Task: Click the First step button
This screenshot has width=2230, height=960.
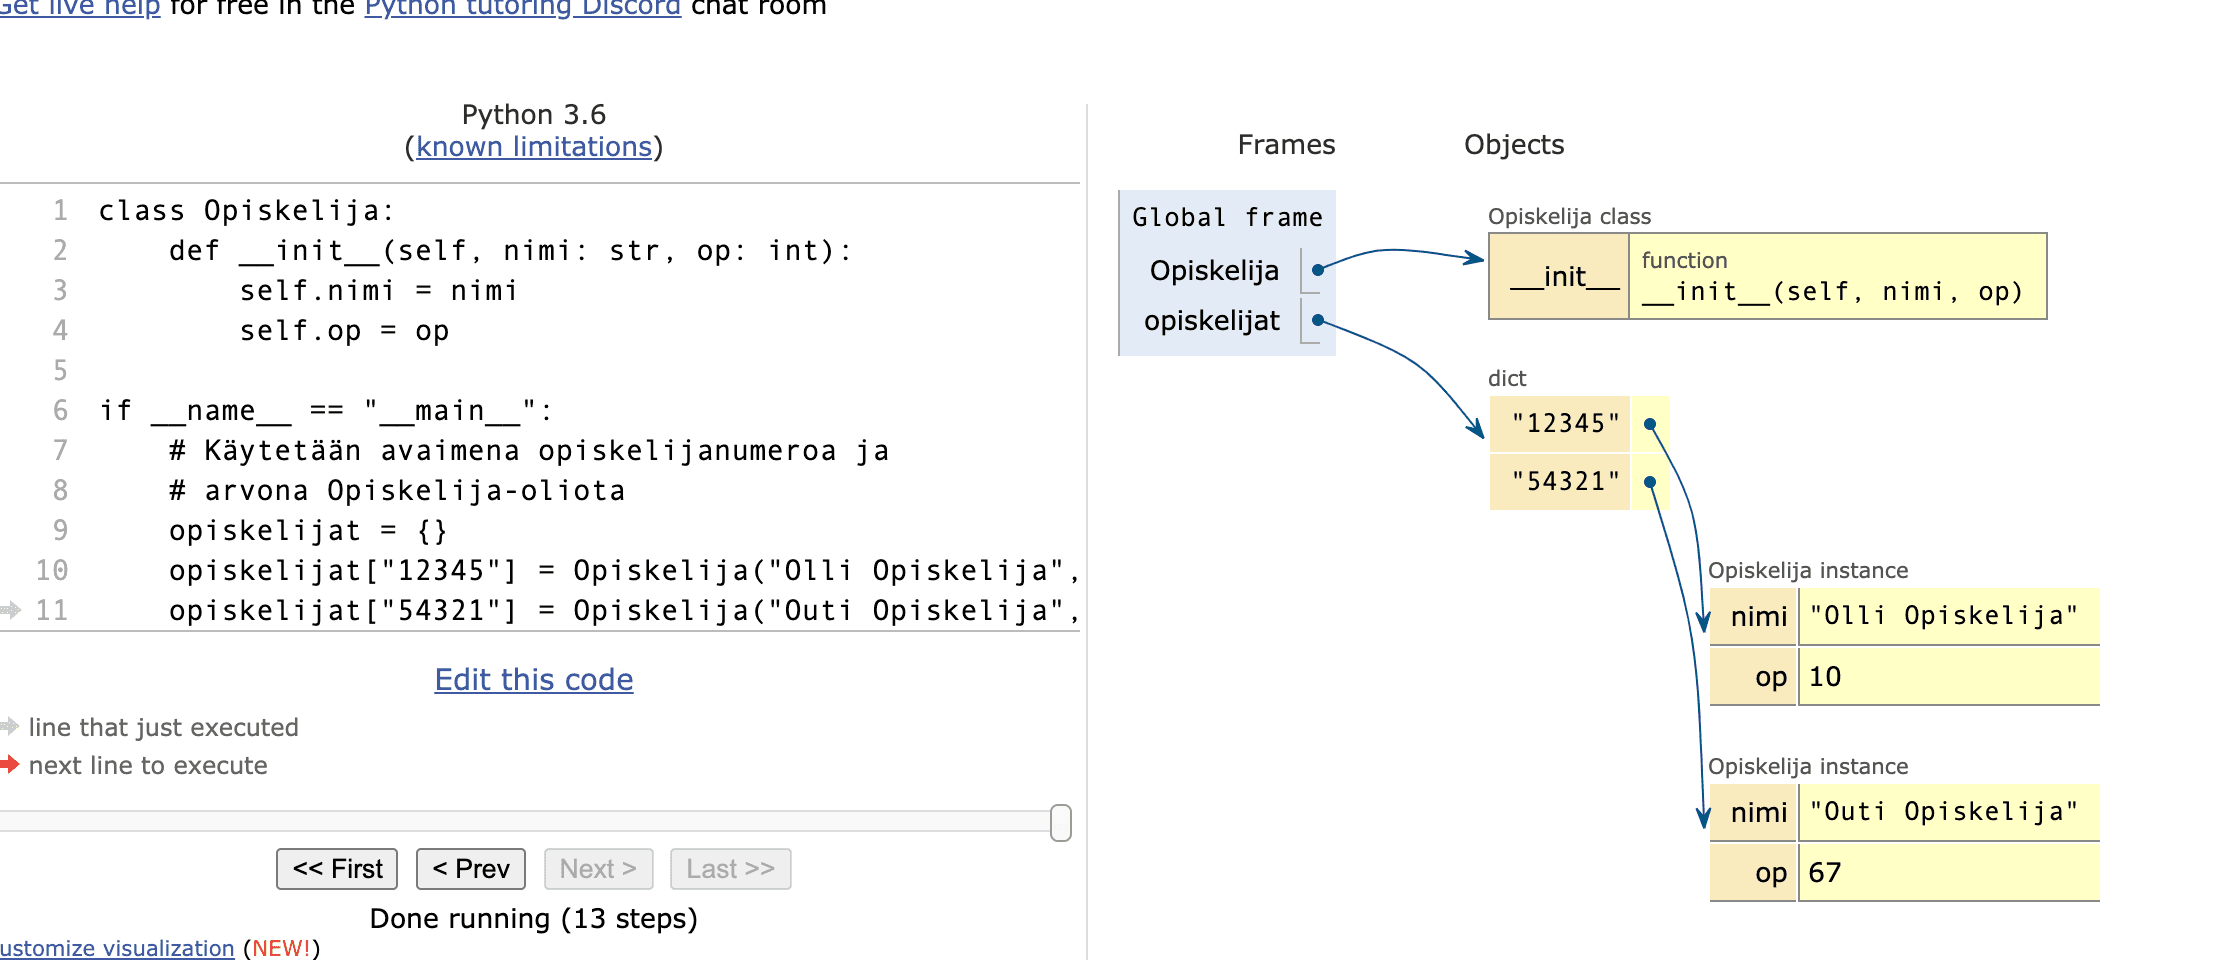Action: (337, 869)
